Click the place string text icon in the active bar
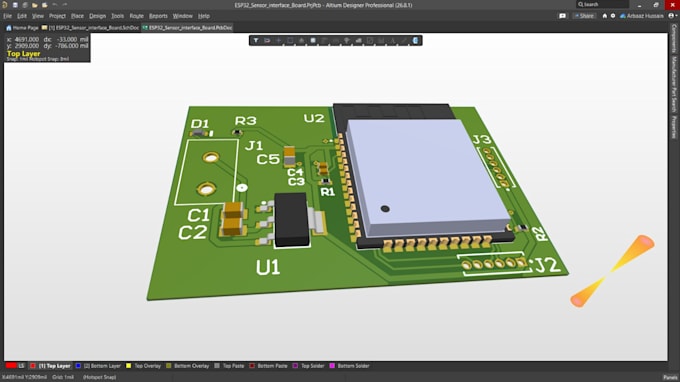680x382 pixels. click(x=392, y=40)
